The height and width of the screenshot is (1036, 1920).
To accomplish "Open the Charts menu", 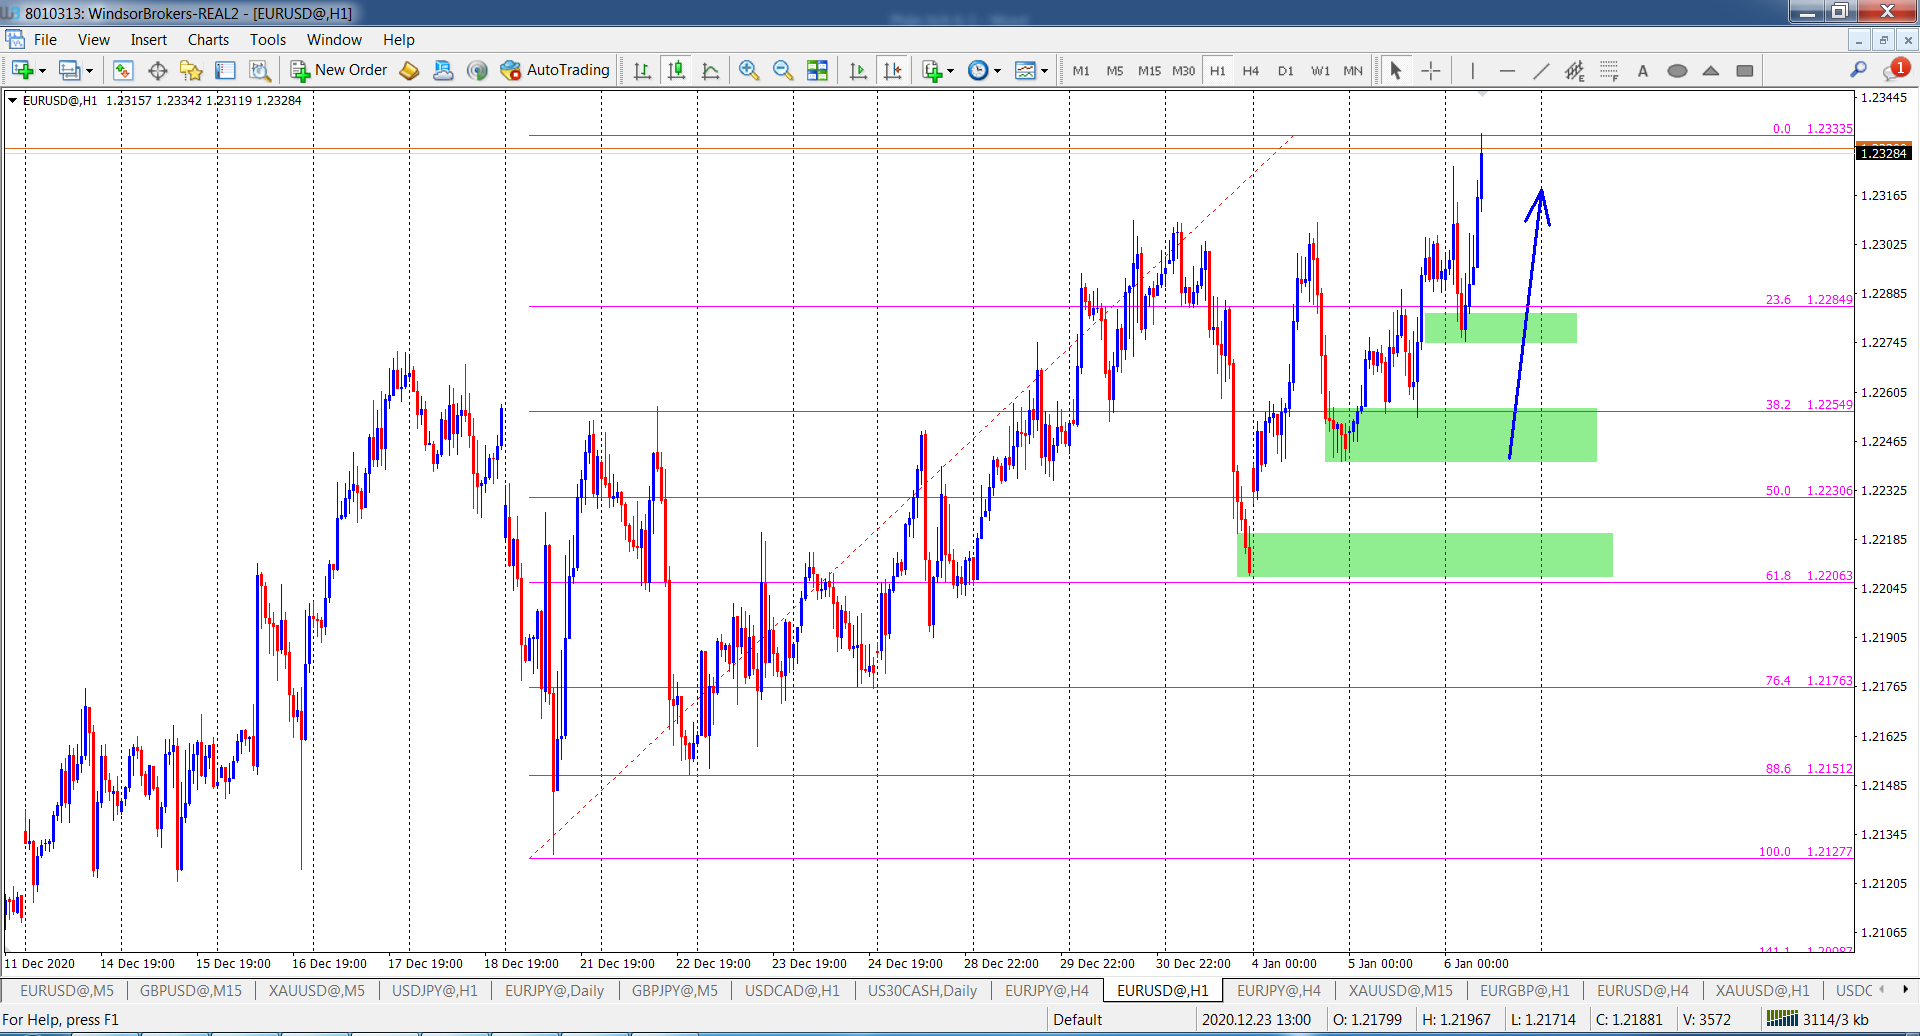I will (208, 40).
